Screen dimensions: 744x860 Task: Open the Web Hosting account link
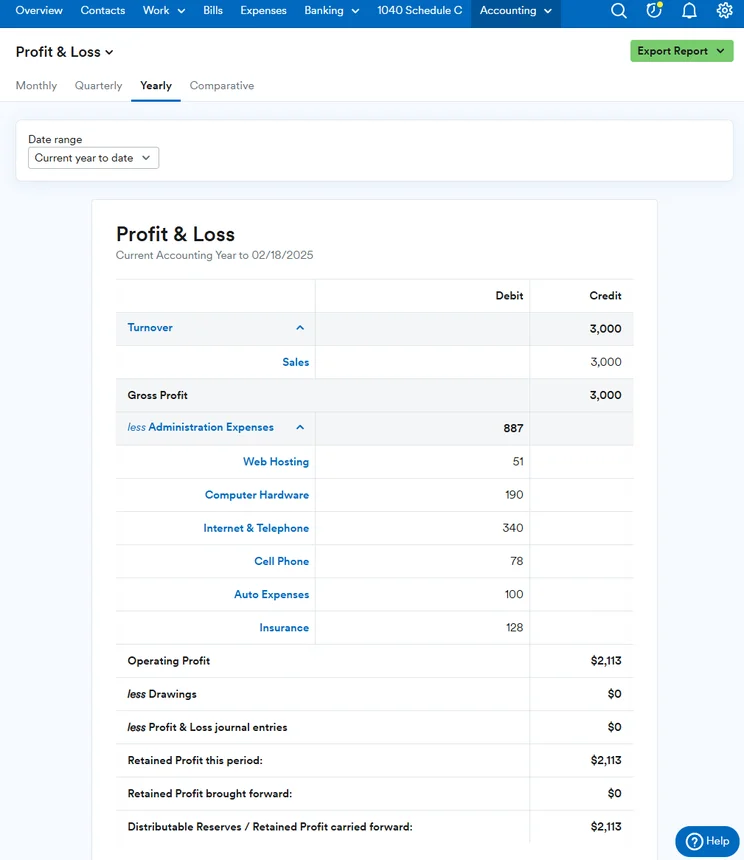tap(276, 462)
